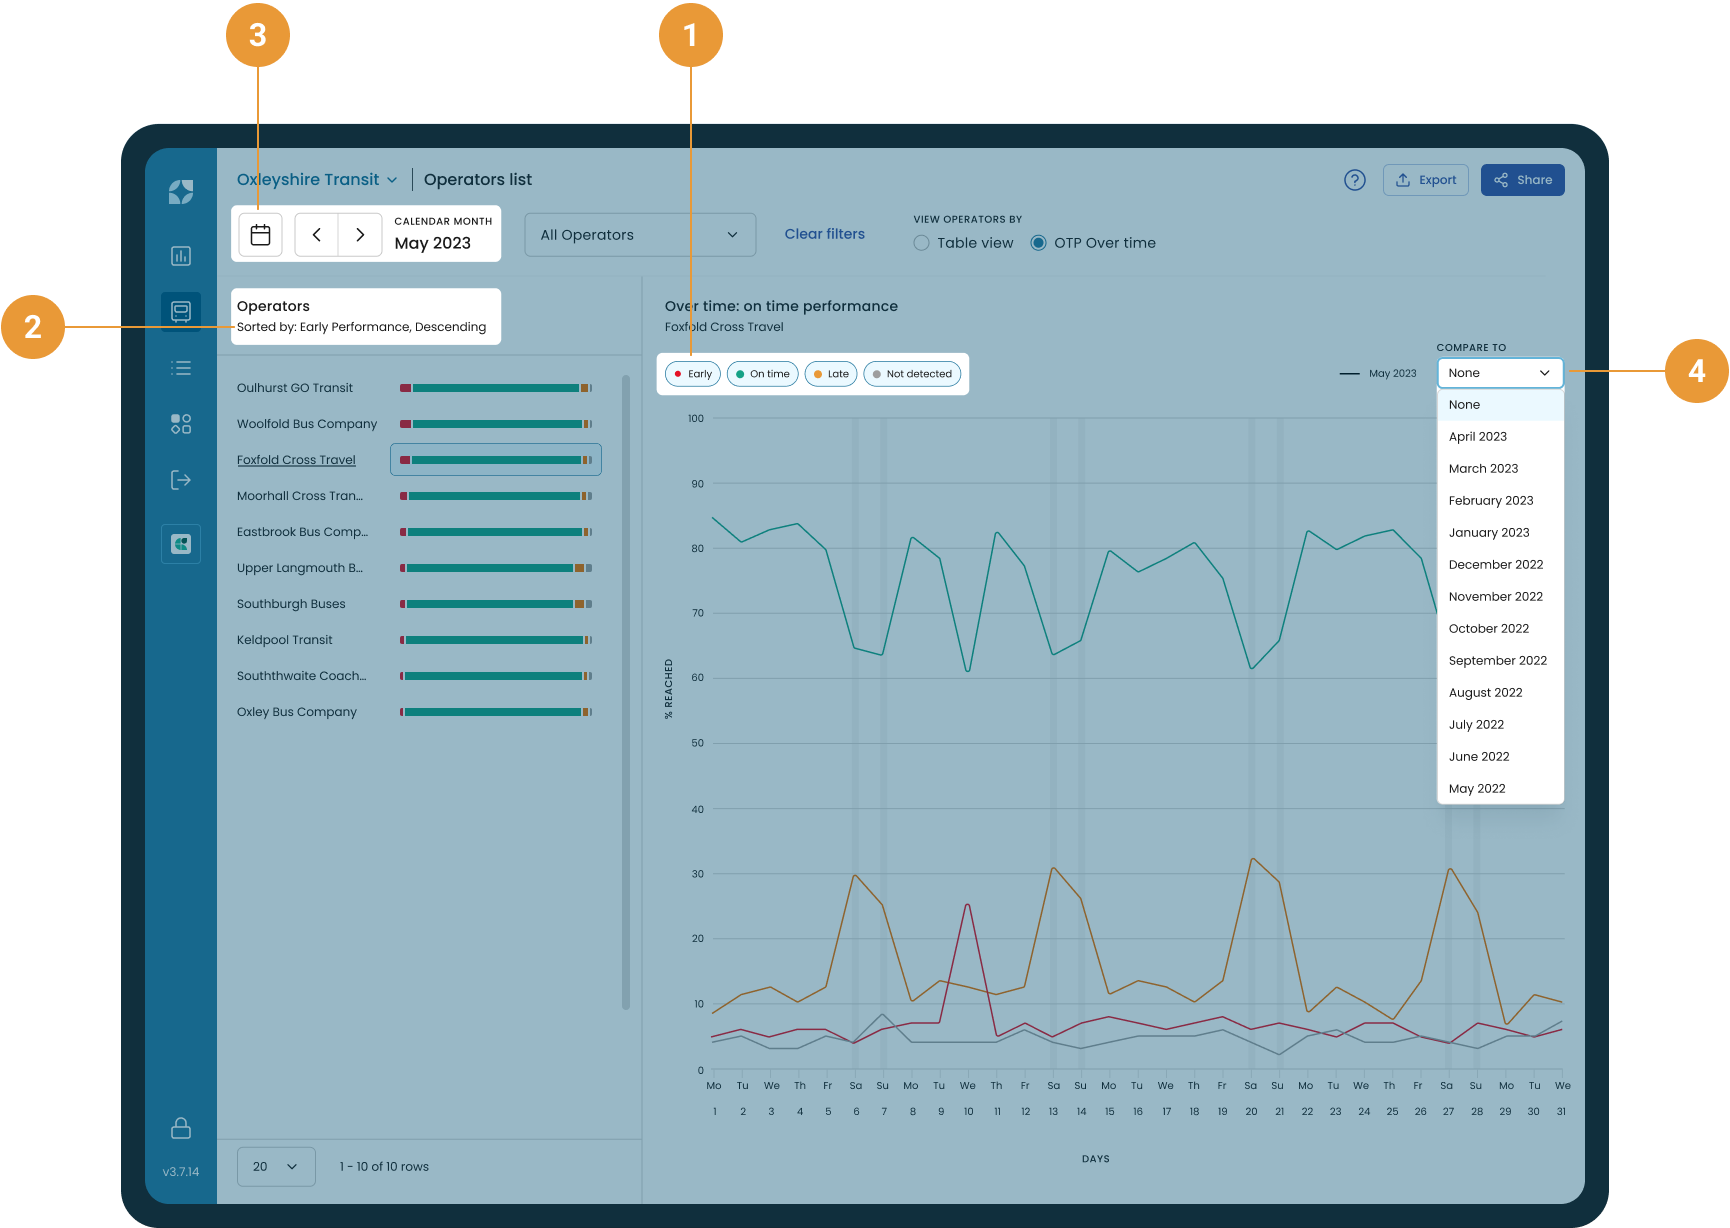Choose None in the compare list
The width and height of the screenshot is (1730, 1228).
coord(1500,405)
